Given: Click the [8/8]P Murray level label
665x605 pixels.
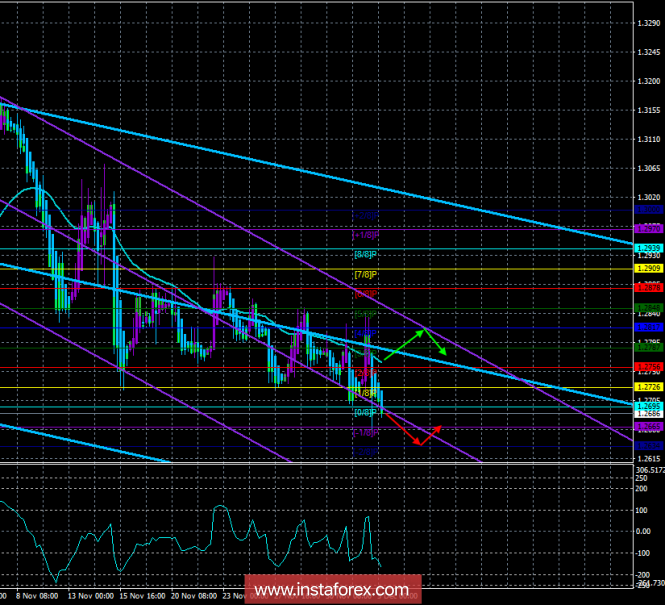Looking at the screenshot, I should click(365, 254).
